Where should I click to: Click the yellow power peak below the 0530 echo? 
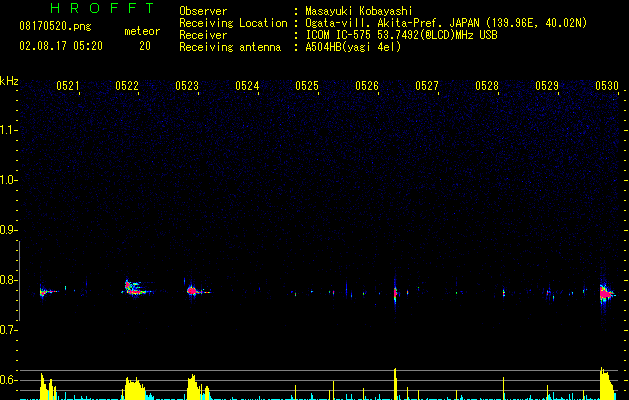(x=607, y=384)
